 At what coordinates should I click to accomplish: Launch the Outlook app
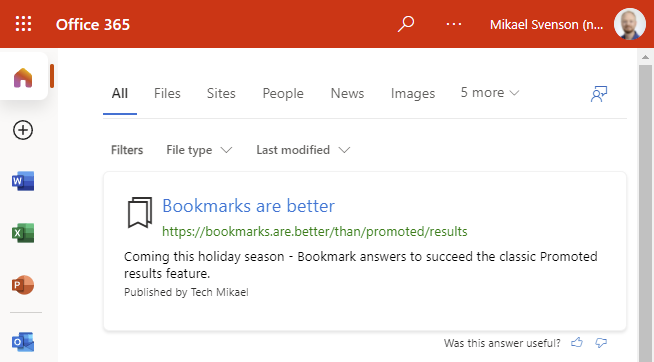pyautogui.click(x=23, y=342)
